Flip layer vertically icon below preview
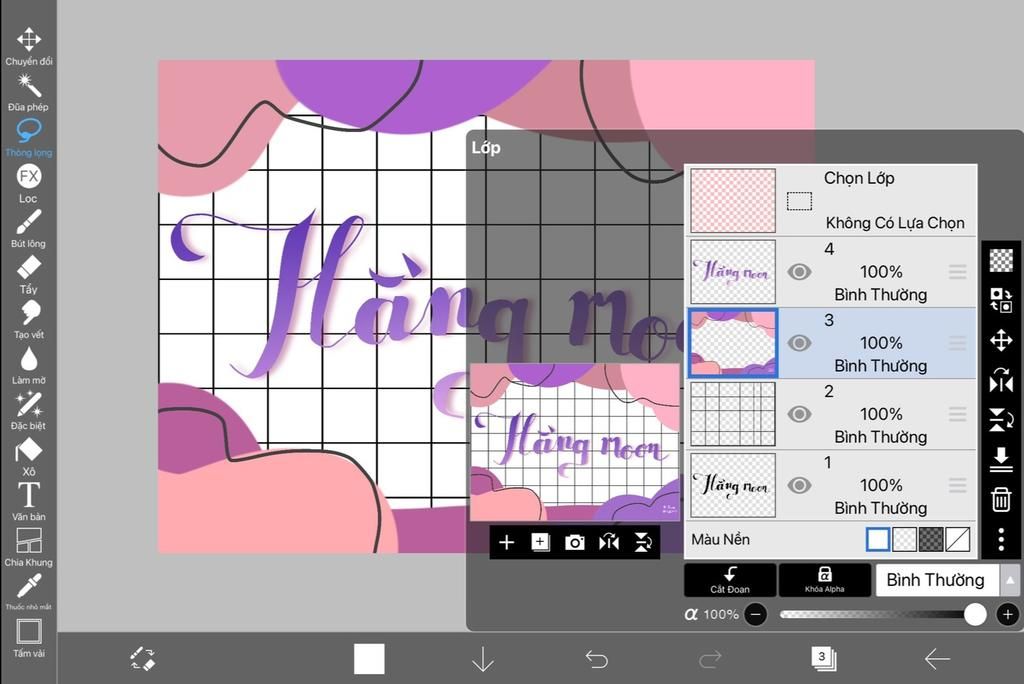Screen dimensions: 1024x684 pos(643,542)
